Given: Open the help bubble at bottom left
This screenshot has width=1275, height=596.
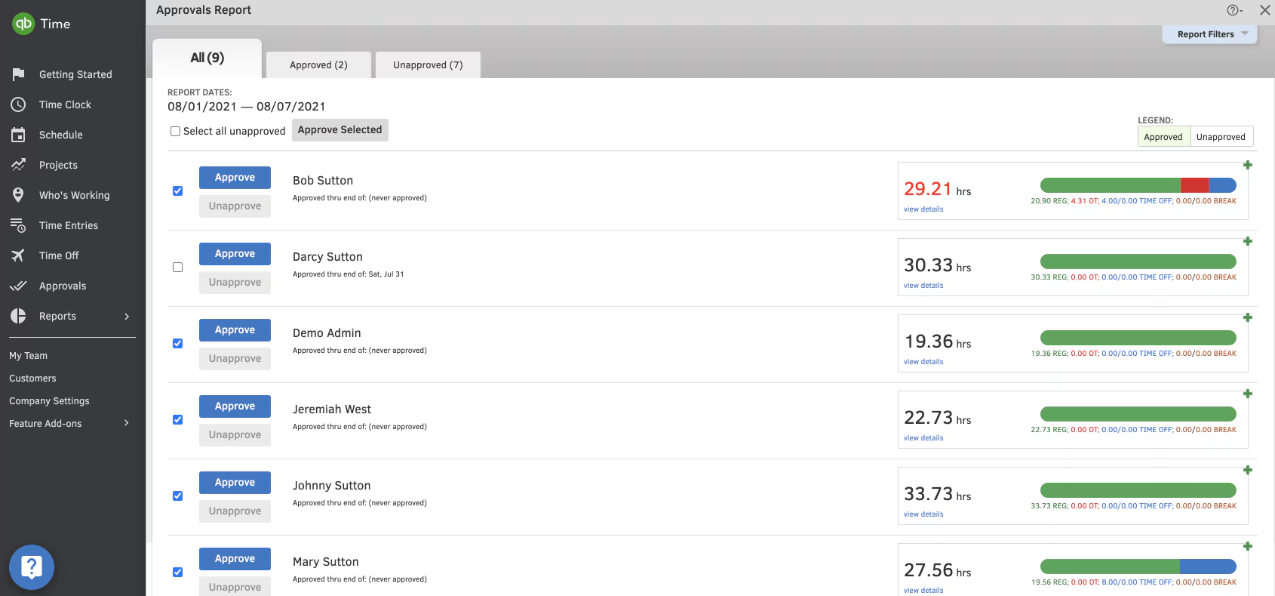Looking at the screenshot, I should pyautogui.click(x=31, y=567).
